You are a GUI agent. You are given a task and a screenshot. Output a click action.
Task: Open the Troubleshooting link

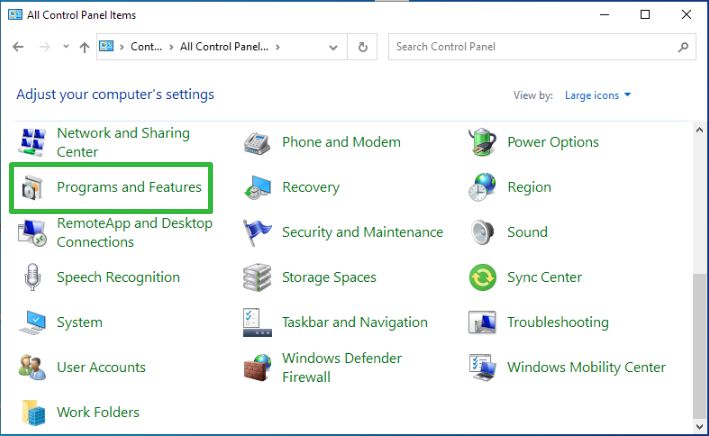click(558, 322)
